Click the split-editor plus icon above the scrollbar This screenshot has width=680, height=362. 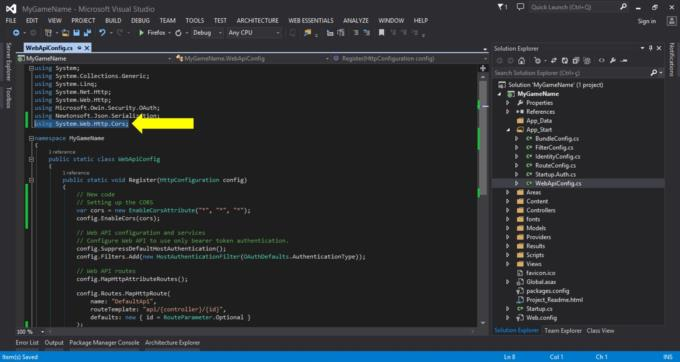click(x=483, y=68)
